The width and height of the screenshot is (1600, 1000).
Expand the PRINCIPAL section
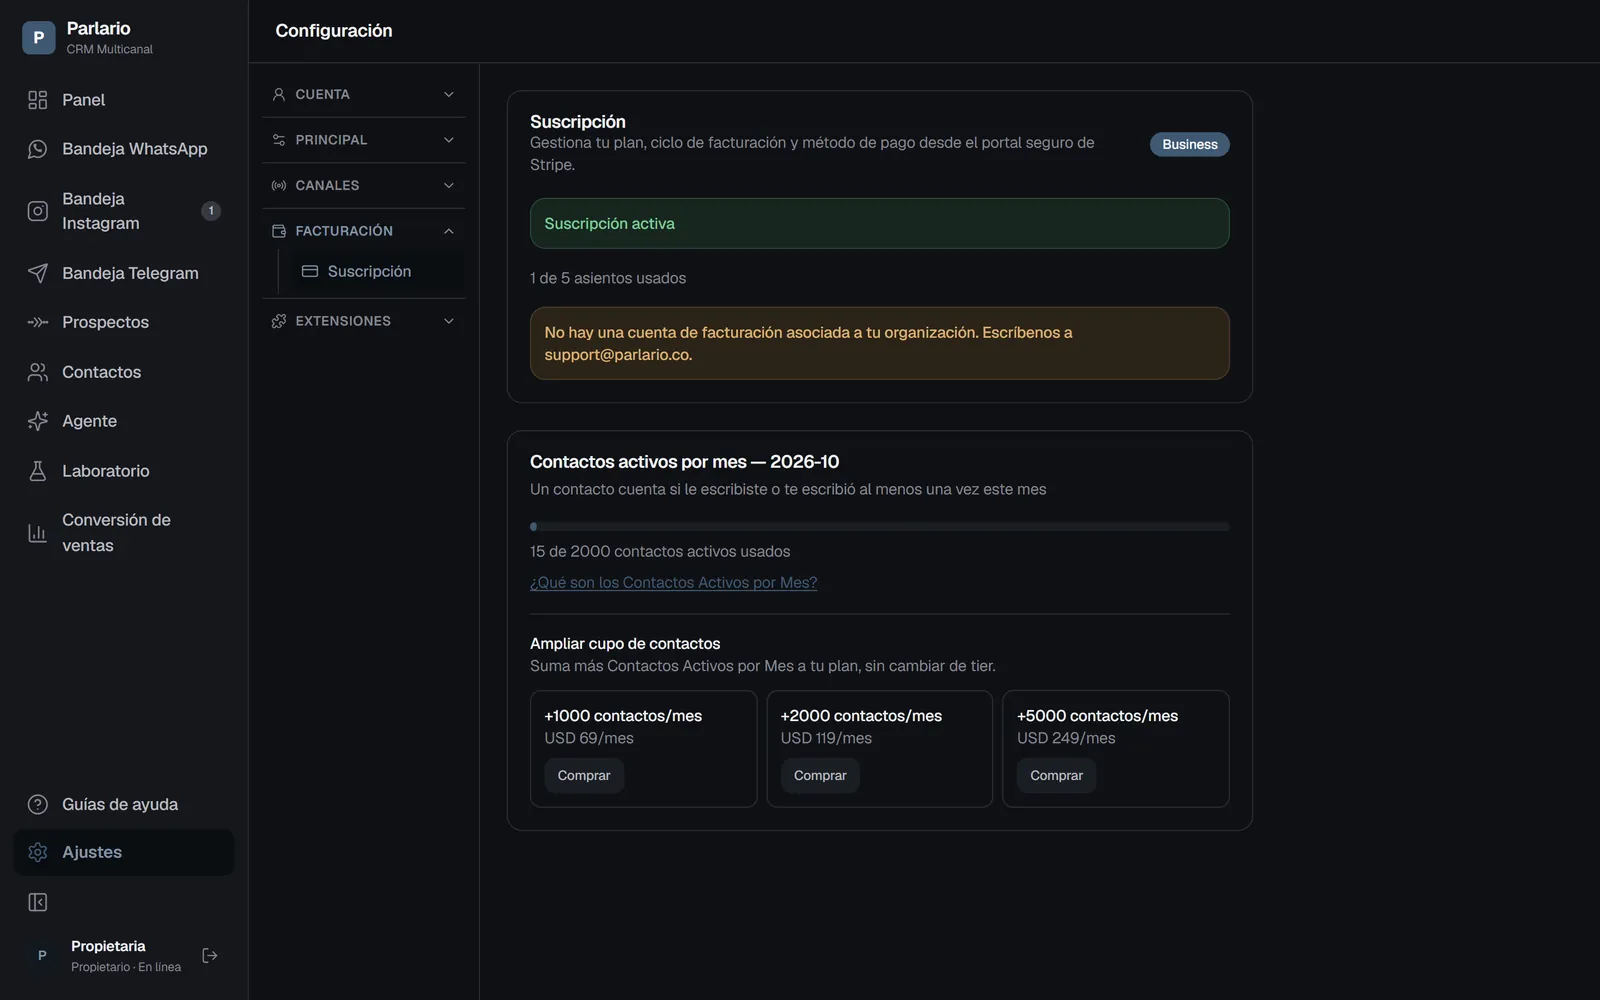coord(364,140)
